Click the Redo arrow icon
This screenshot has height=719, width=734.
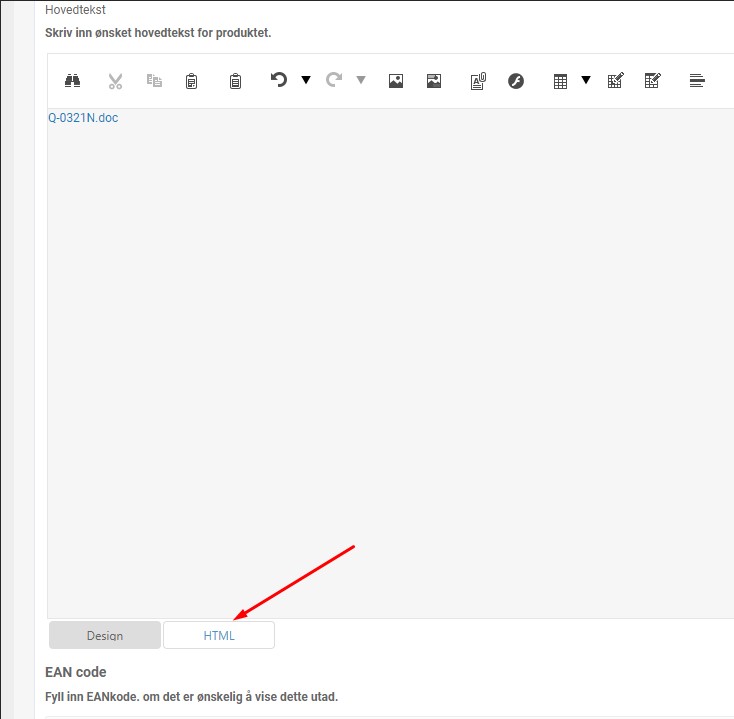click(334, 80)
